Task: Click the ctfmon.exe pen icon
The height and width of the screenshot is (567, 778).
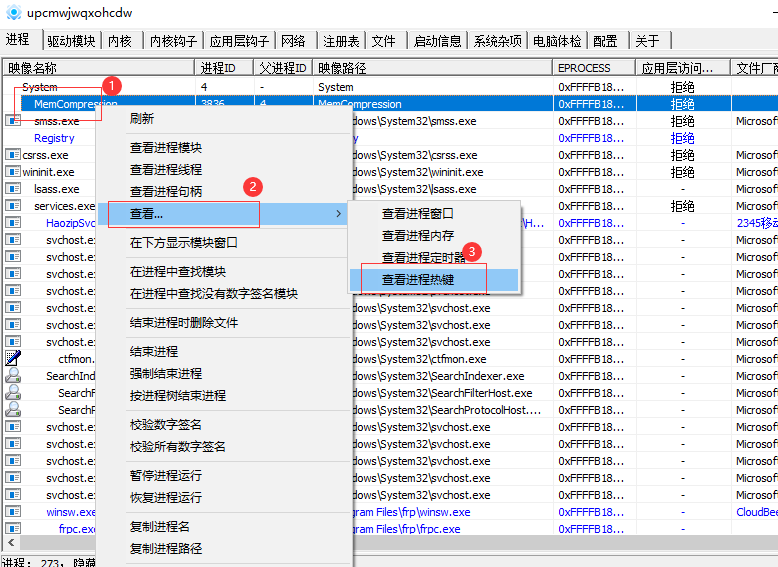Action: pos(13,358)
